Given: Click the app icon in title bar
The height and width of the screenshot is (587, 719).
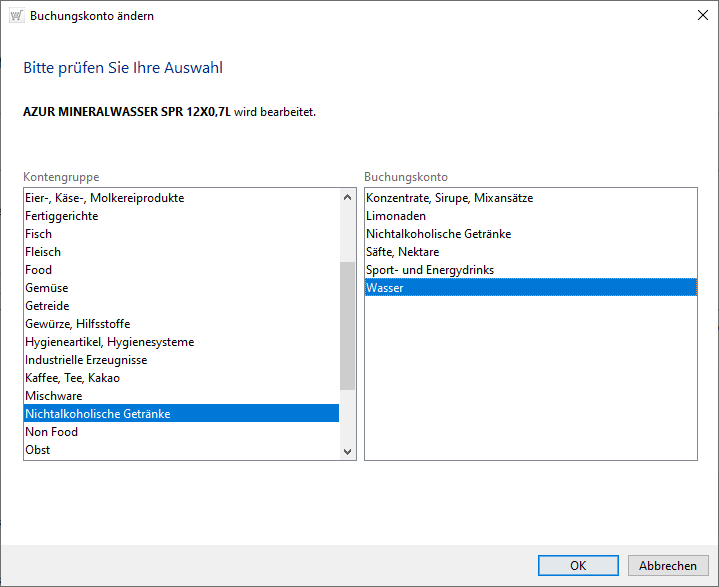Looking at the screenshot, I should coord(16,16).
